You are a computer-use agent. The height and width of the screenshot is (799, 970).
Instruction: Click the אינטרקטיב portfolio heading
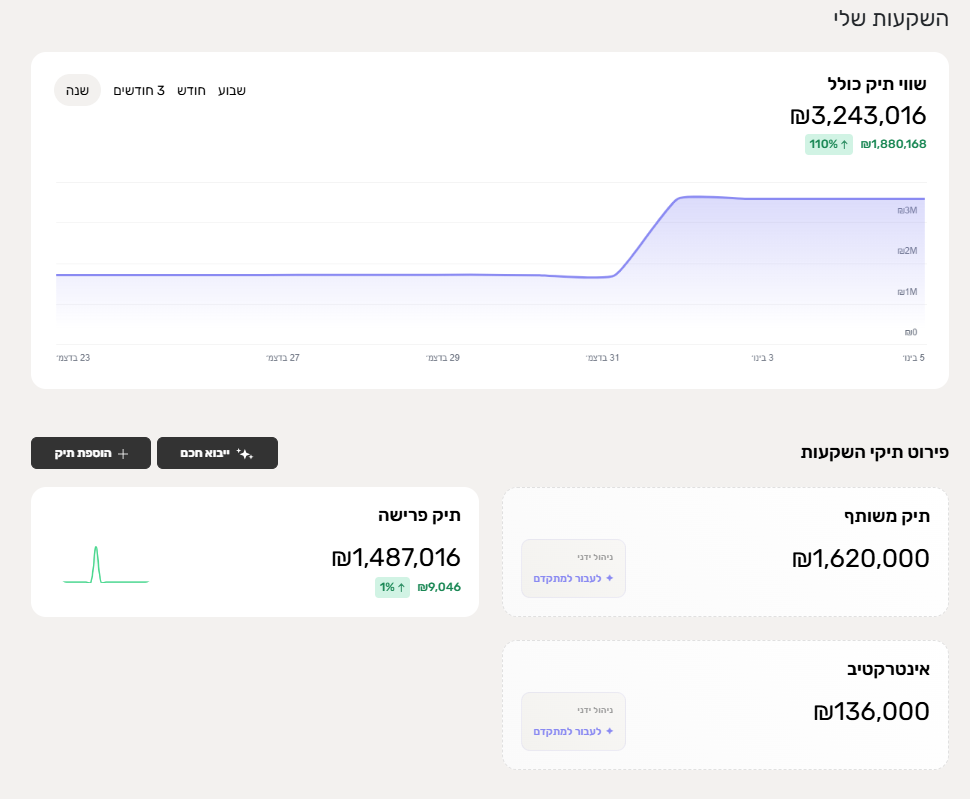(x=888, y=669)
